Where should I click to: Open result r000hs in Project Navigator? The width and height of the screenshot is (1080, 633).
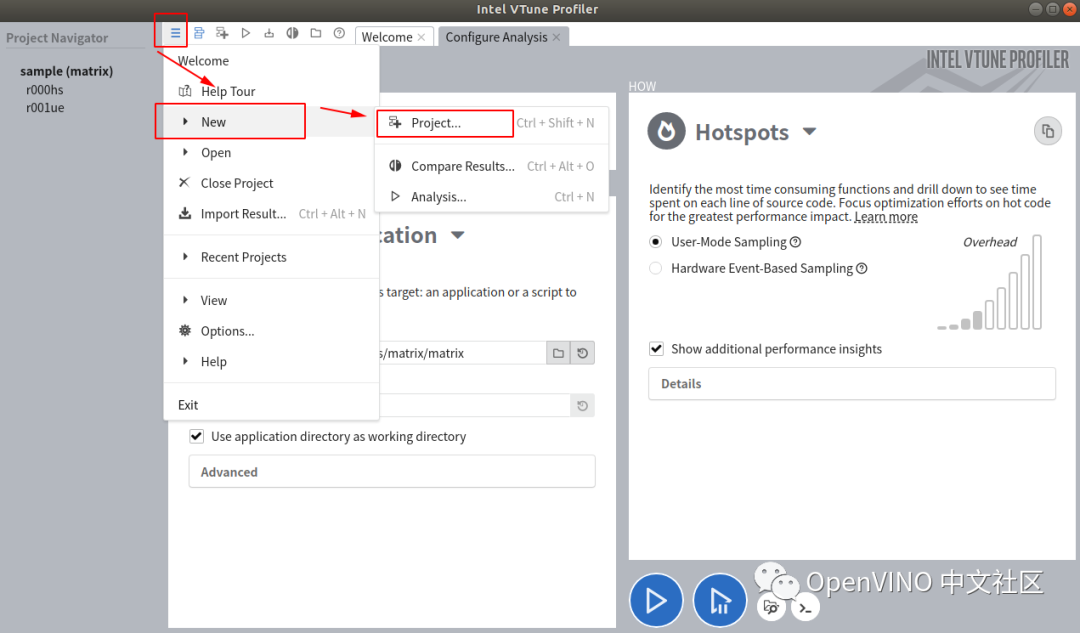[x=45, y=90]
